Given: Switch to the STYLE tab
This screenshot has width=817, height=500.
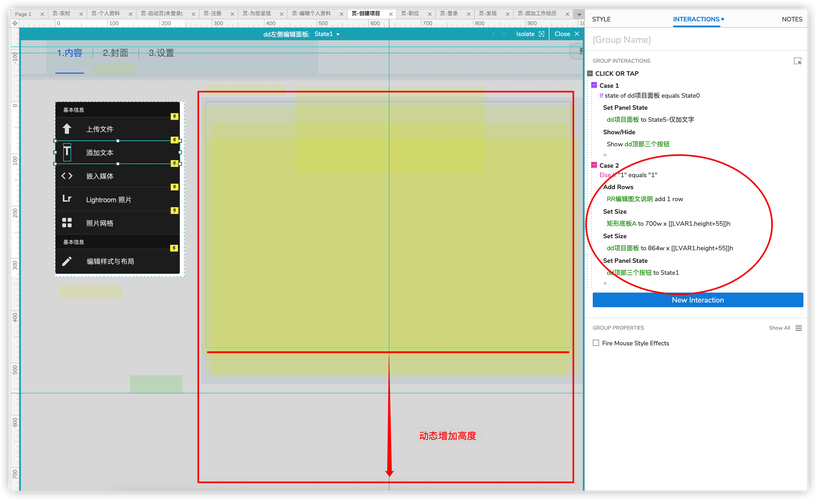Looking at the screenshot, I should (x=601, y=19).
